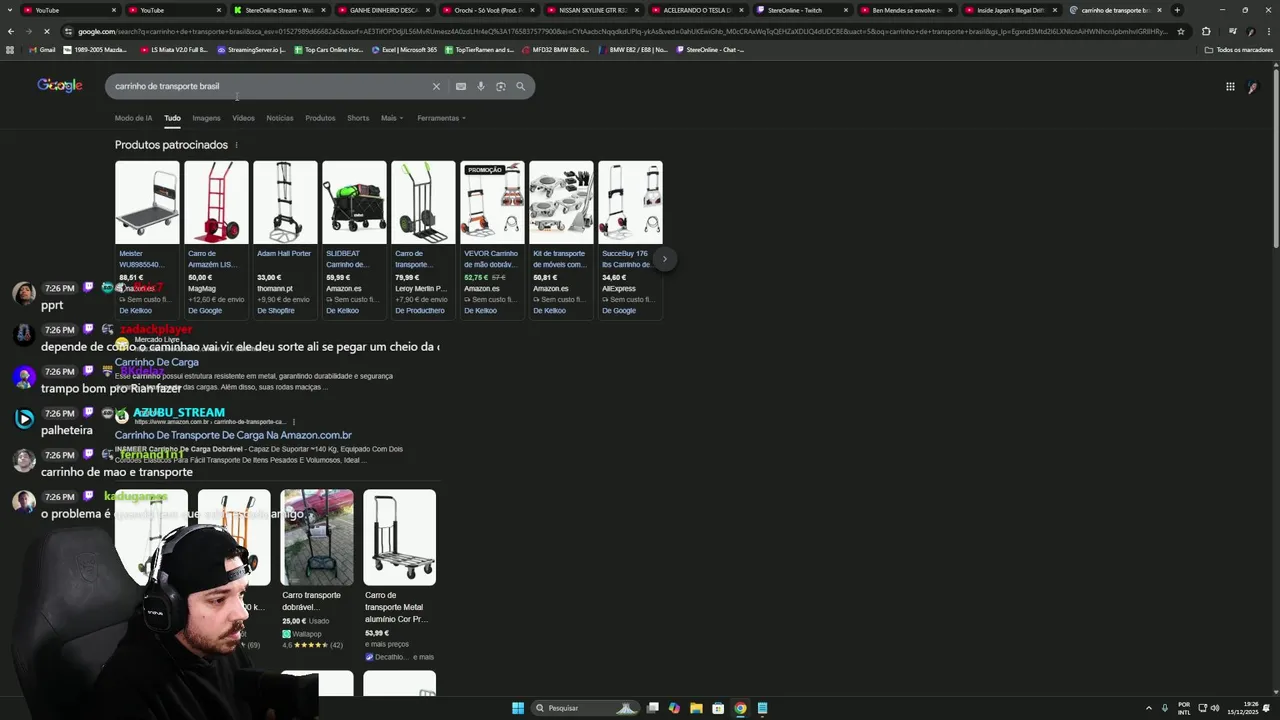This screenshot has width=1280, height=720.
Task: Open Microsoft Store from the taskbar
Action: pos(718,708)
